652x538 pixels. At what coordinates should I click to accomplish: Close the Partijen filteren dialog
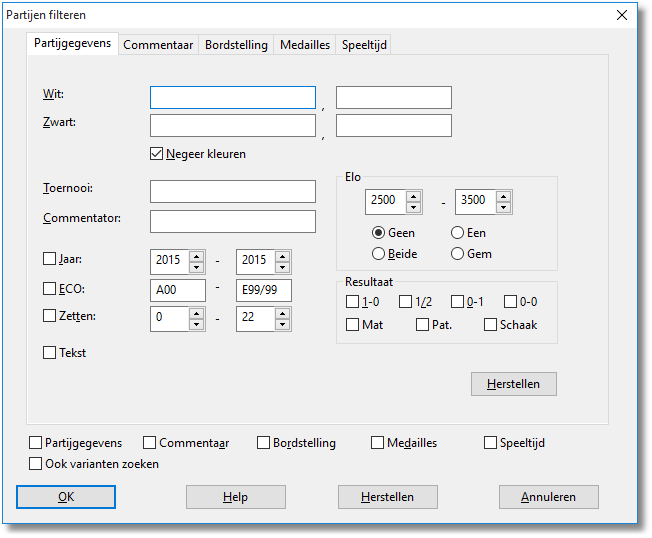click(622, 15)
